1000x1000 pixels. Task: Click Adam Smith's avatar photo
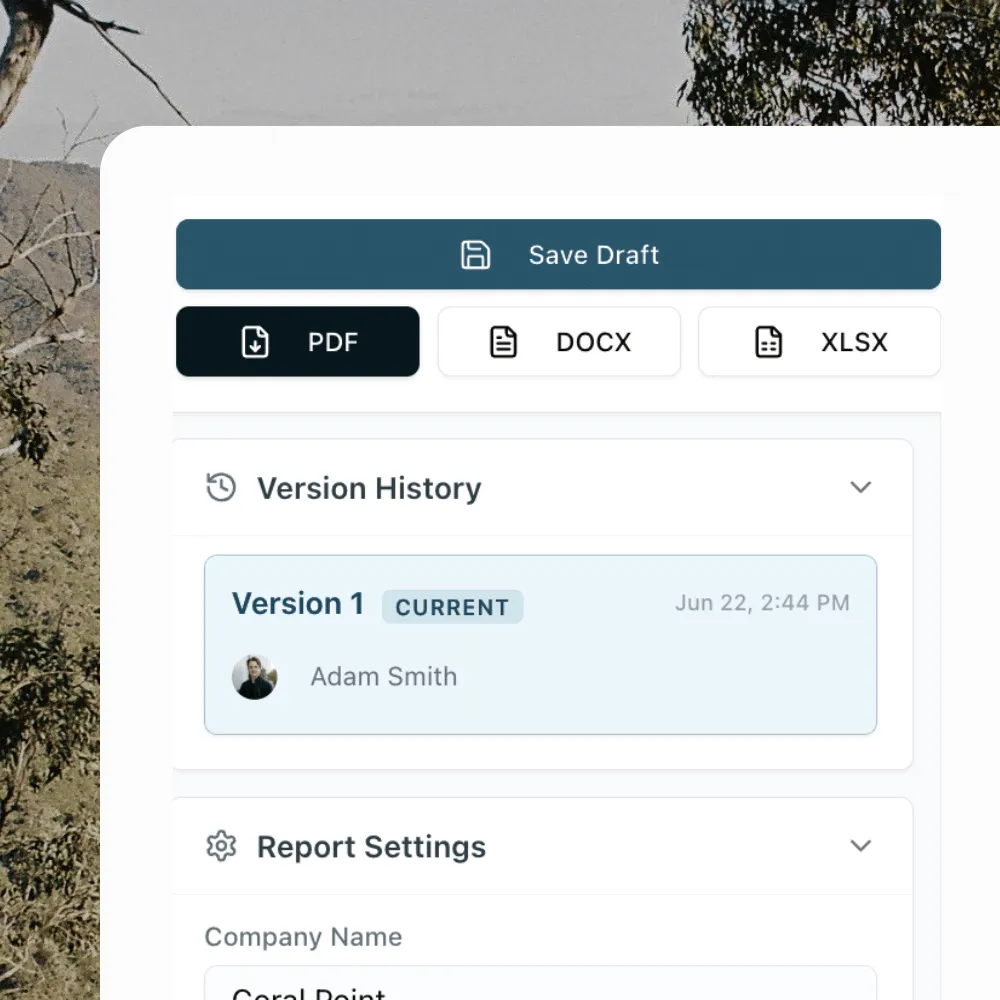click(x=254, y=677)
